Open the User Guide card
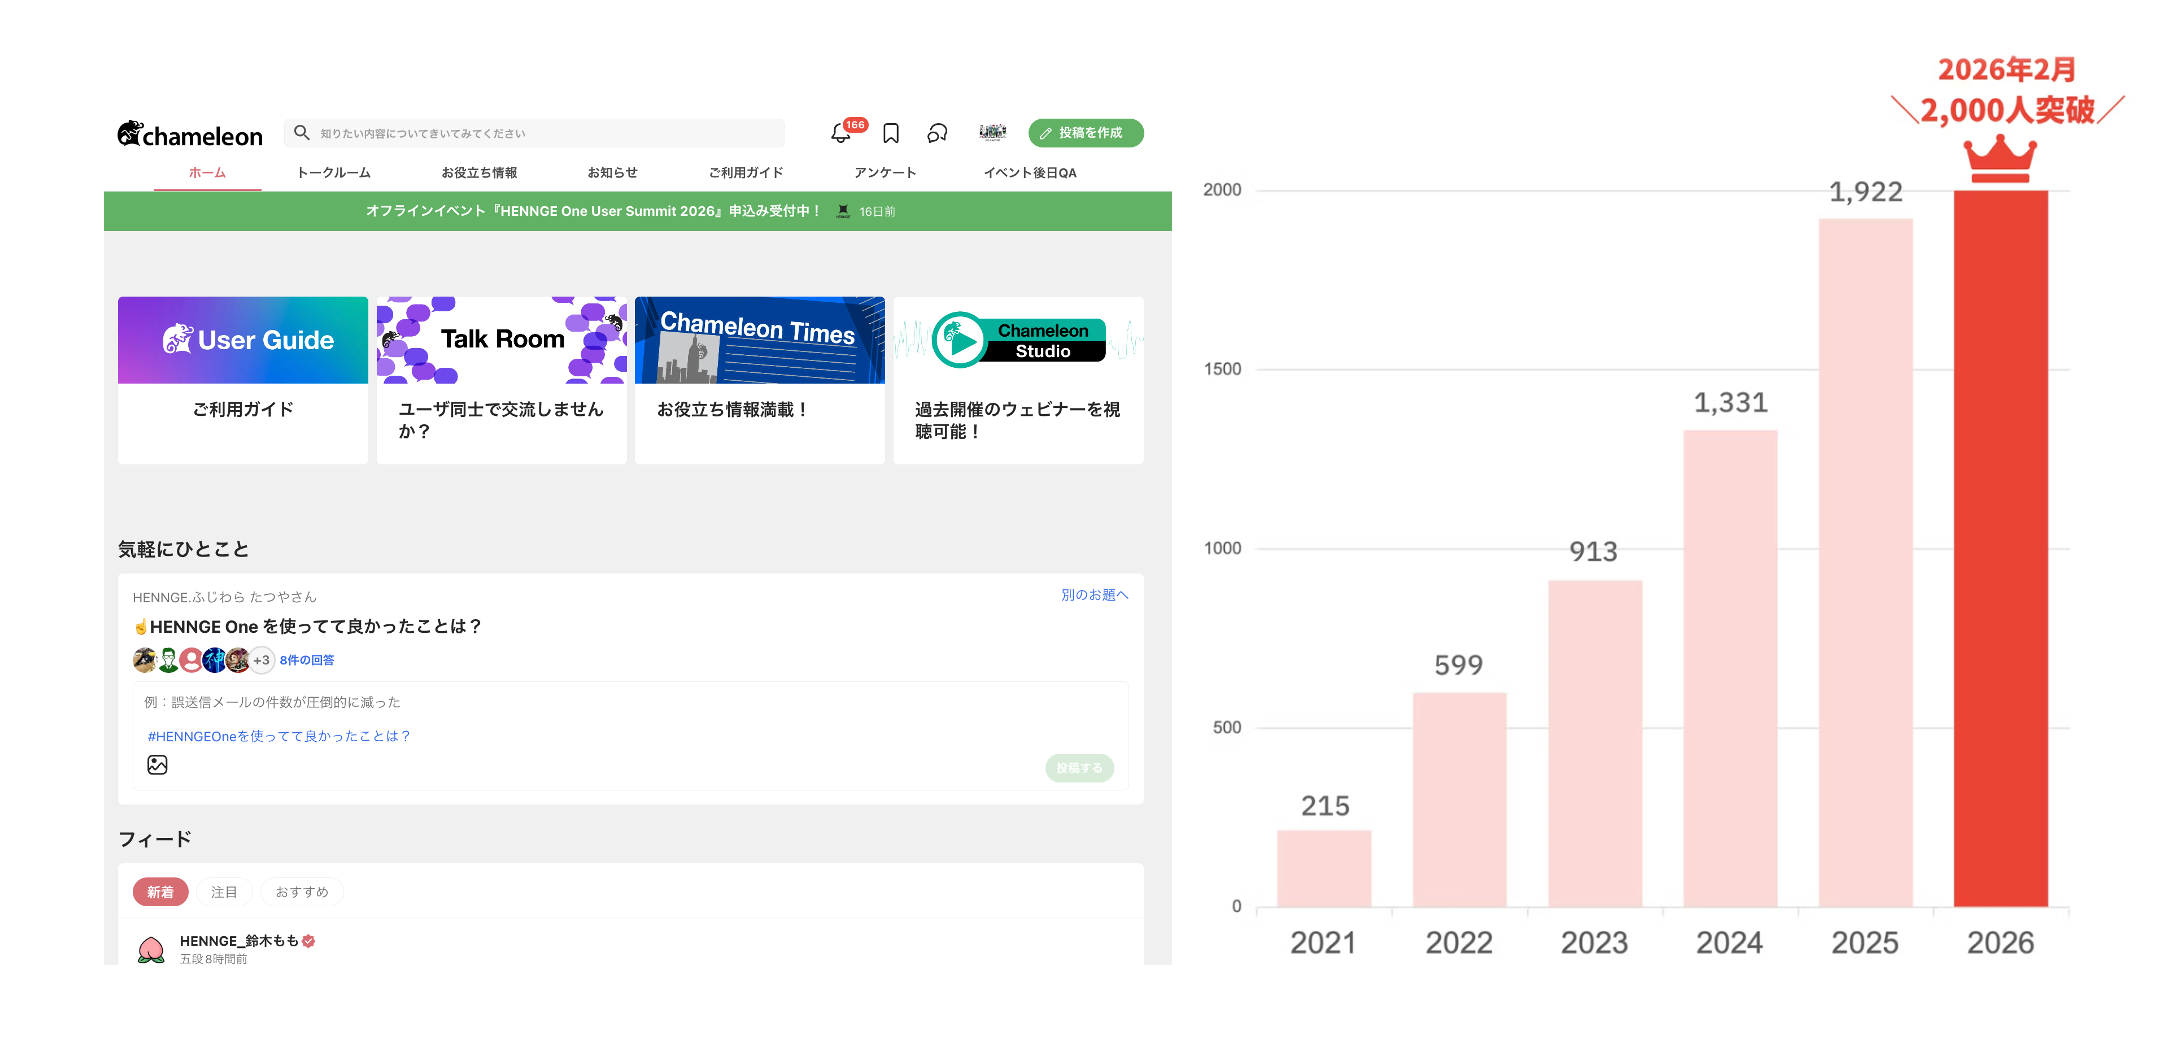 [x=243, y=380]
